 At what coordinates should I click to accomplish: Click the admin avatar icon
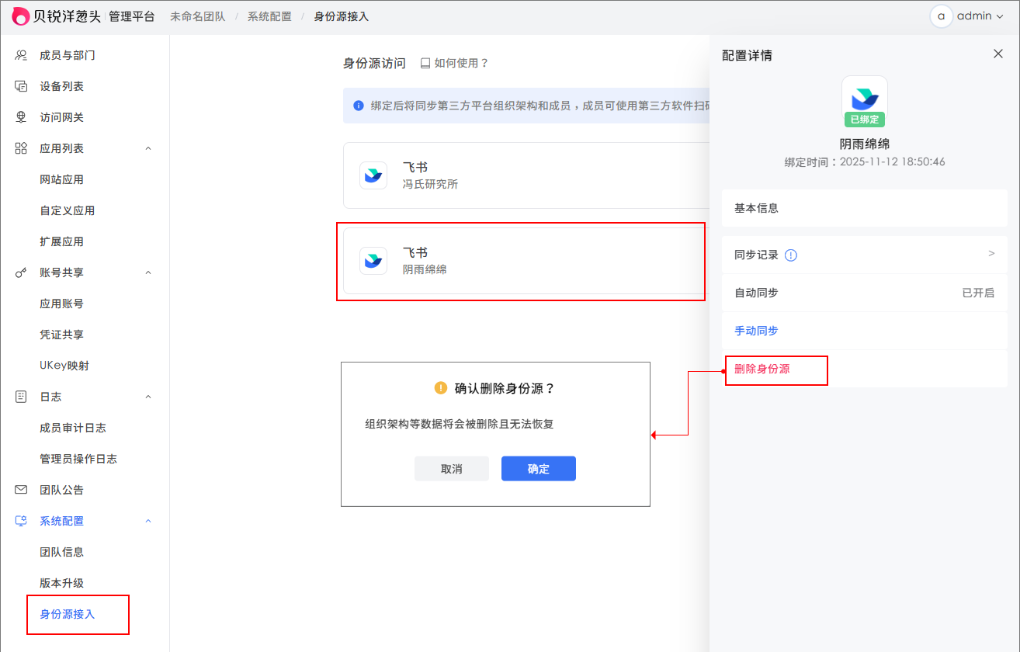point(939,16)
